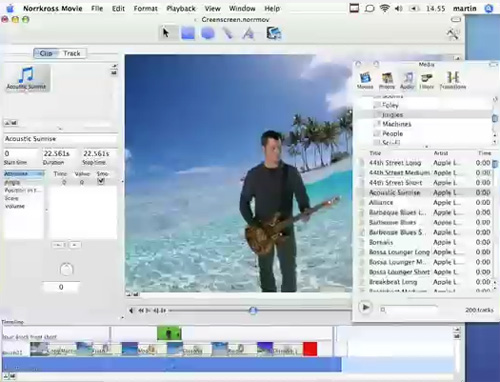Click the fast-forward control below the preview
Viewport: 500px width, 382px height.
coord(162,311)
